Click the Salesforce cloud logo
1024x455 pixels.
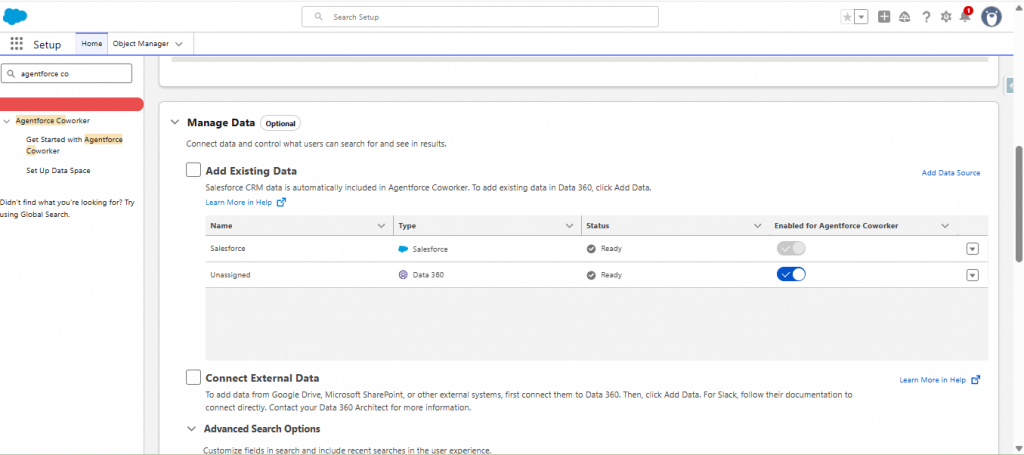pyautogui.click(x=15, y=16)
